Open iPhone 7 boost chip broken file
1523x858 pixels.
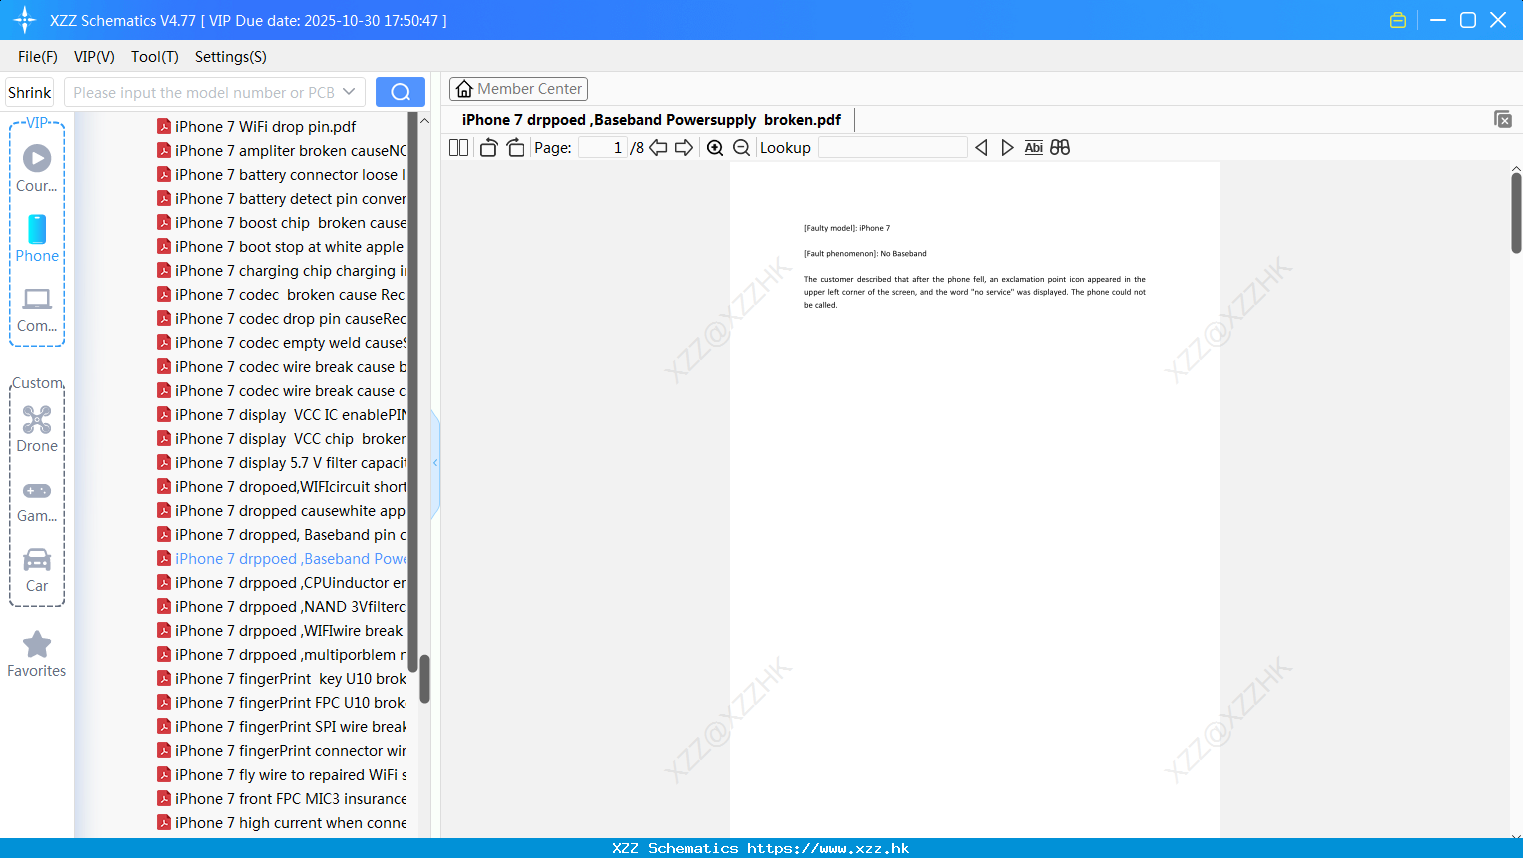pos(282,222)
